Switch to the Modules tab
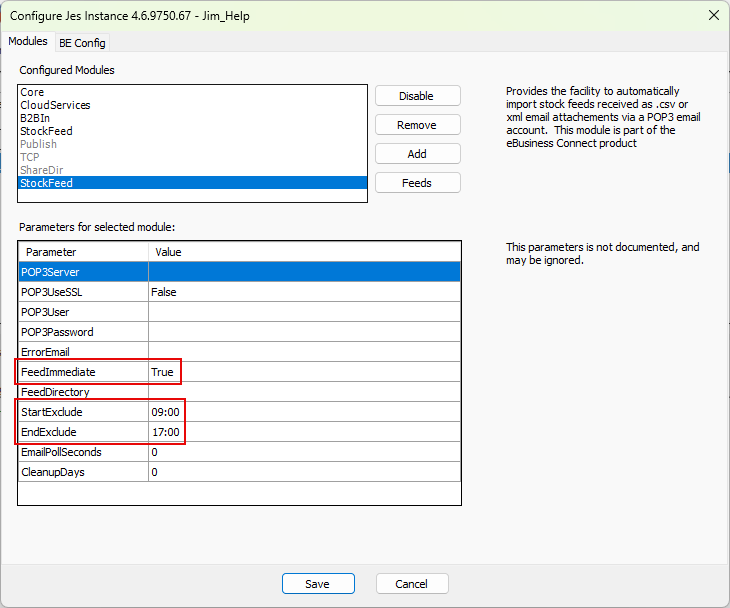 [x=28, y=41]
